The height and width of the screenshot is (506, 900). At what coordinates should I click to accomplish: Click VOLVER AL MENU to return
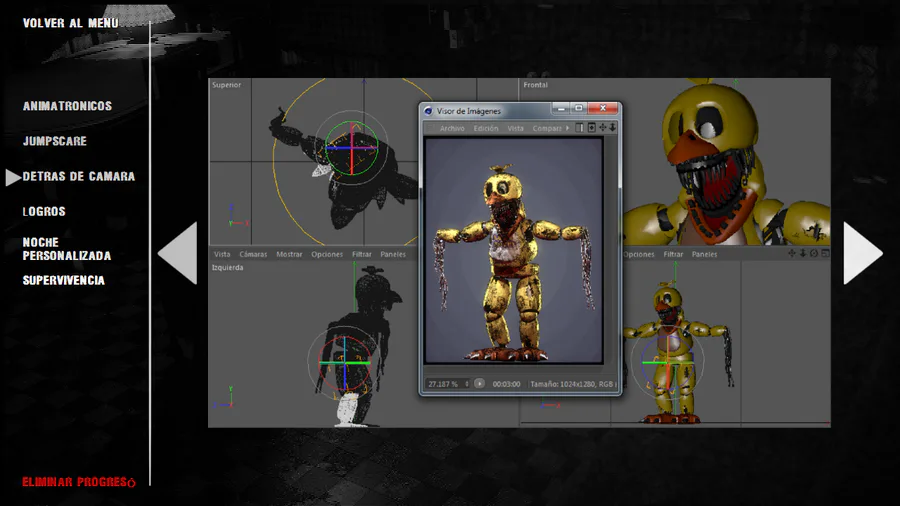coord(71,23)
